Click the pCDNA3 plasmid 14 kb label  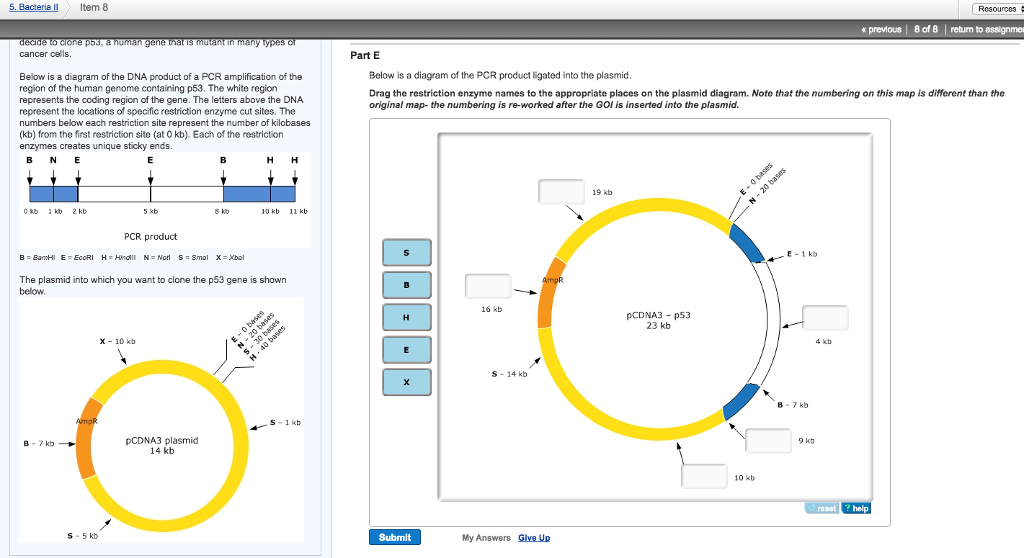[162, 446]
